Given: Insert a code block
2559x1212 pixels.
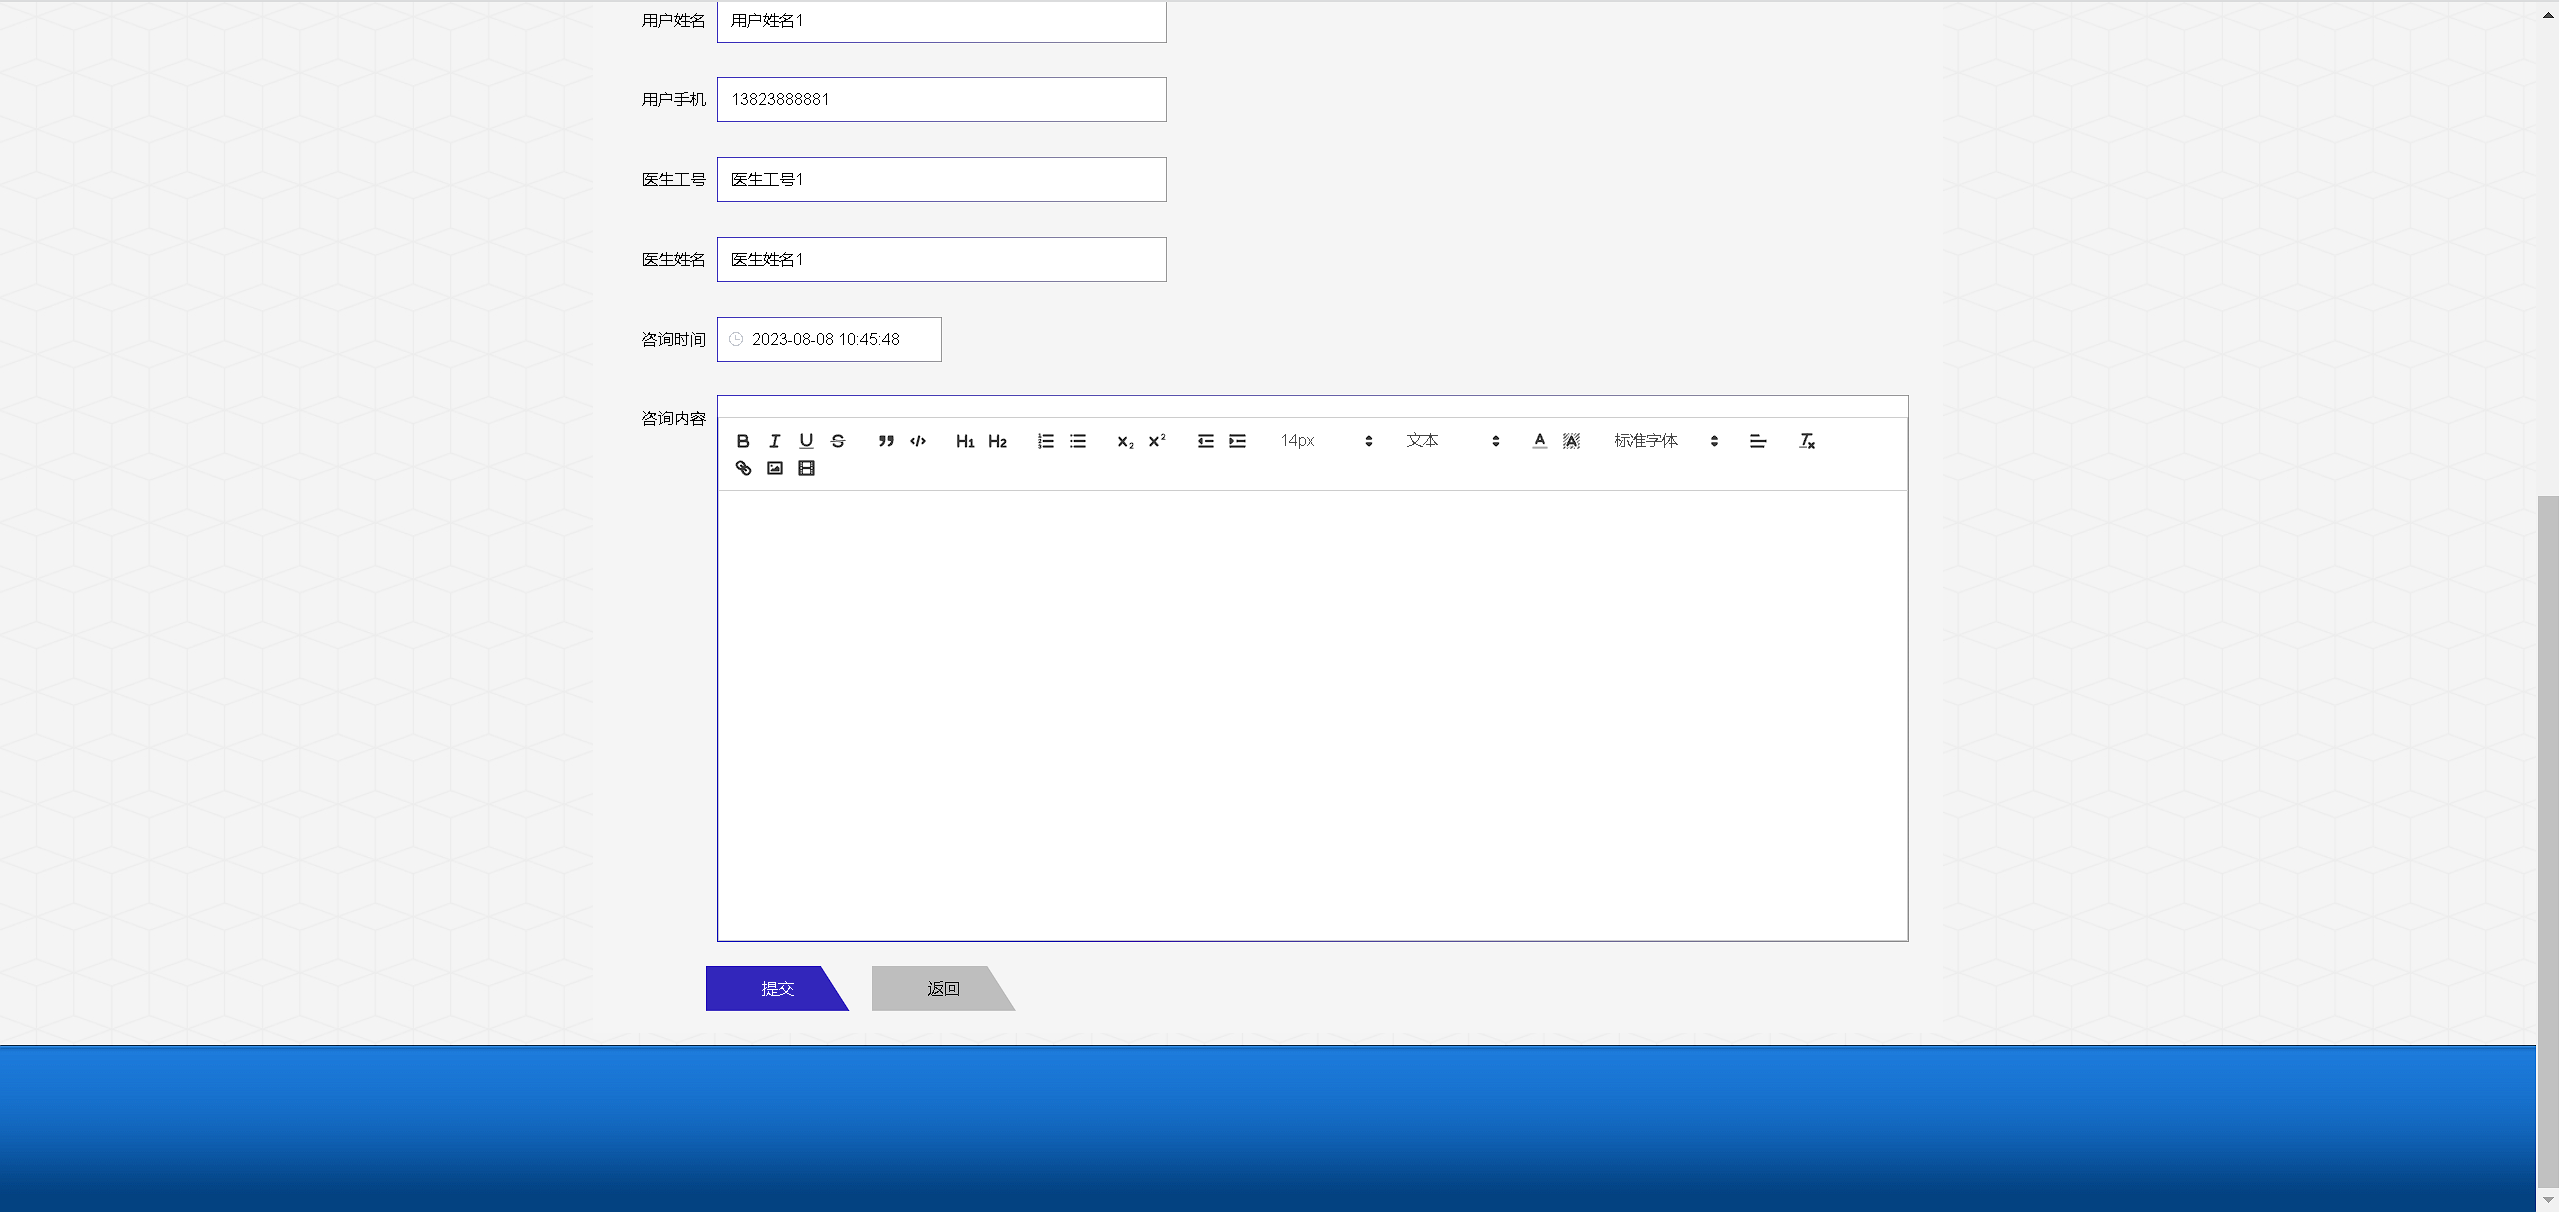Looking at the screenshot, I should pos(918,441).
